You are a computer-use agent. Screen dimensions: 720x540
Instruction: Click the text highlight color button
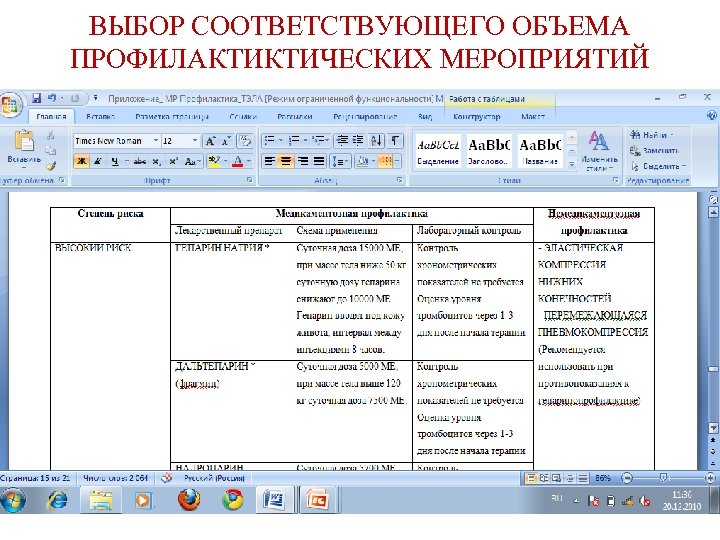(214, 161)
